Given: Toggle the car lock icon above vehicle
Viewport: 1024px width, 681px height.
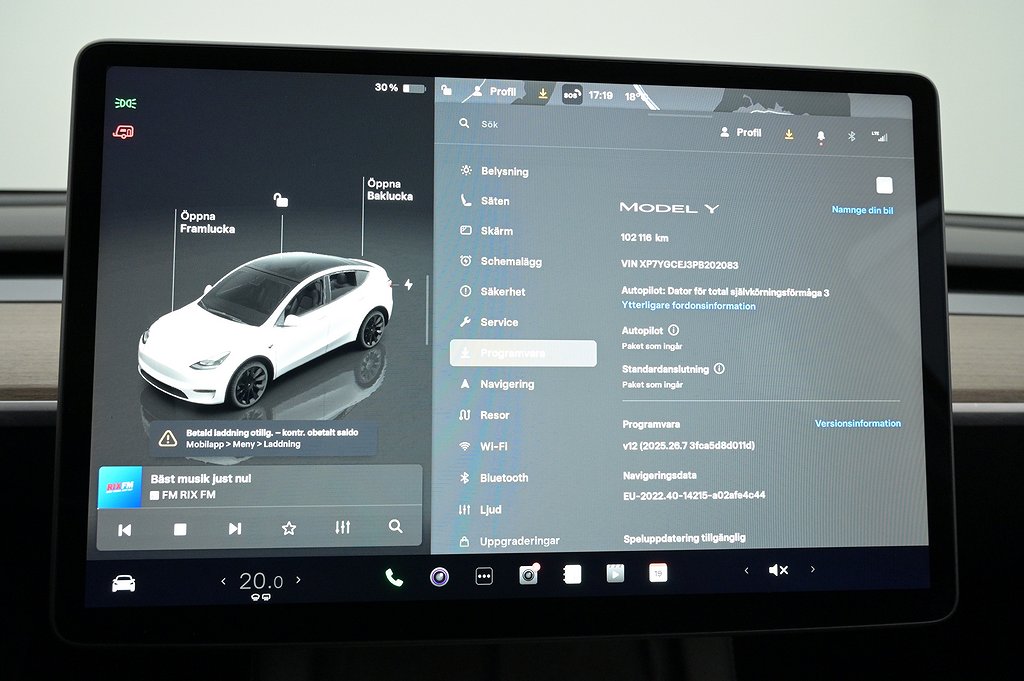Looking at the screenshot, I should click(x=281, y=201).
